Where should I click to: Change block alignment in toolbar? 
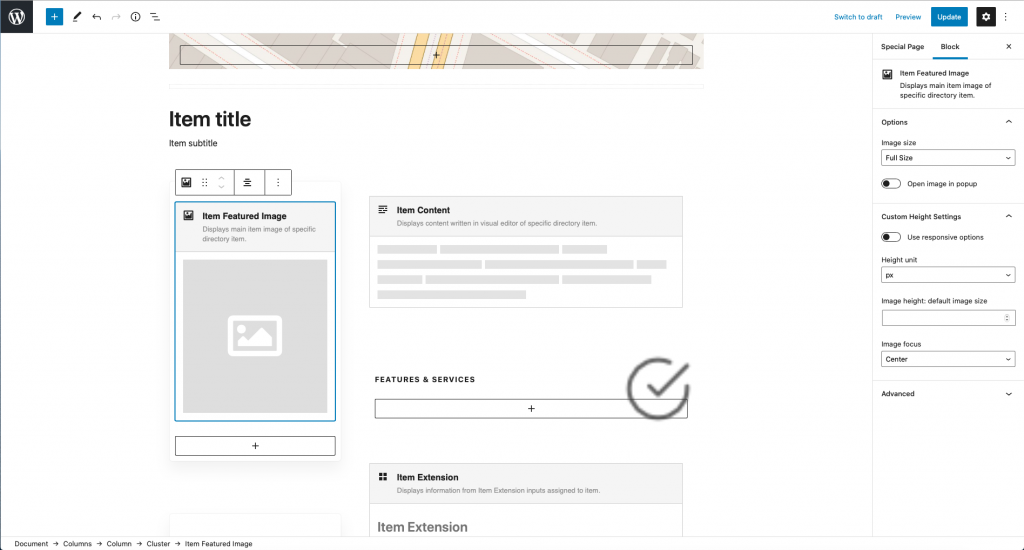tap(248, 182)
